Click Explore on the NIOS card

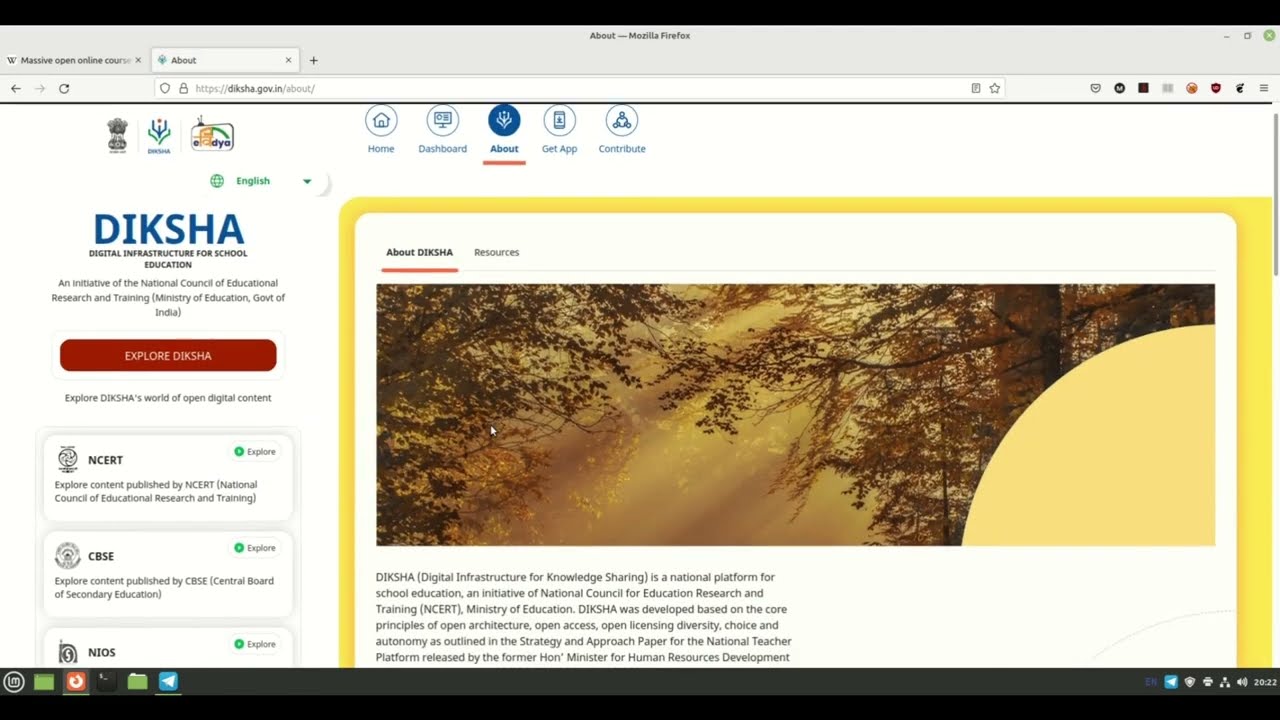click(x=255, y=644)
